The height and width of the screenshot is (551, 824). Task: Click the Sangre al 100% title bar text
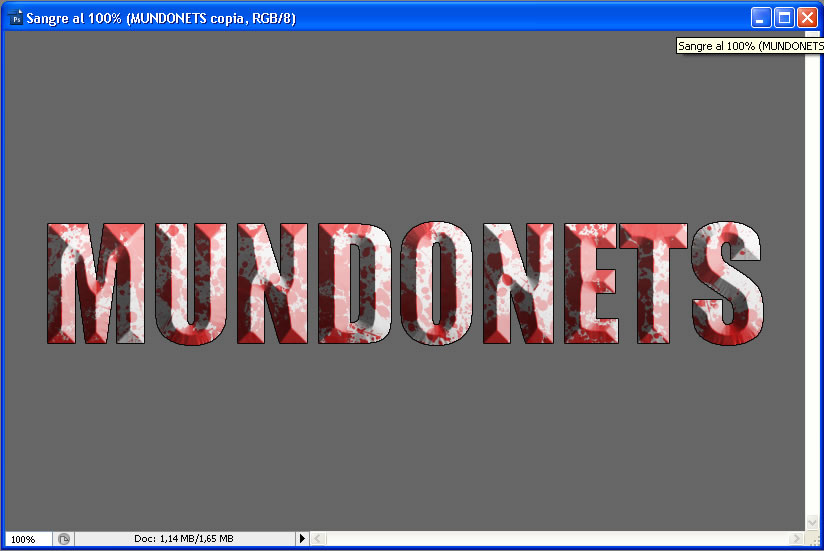161,18
